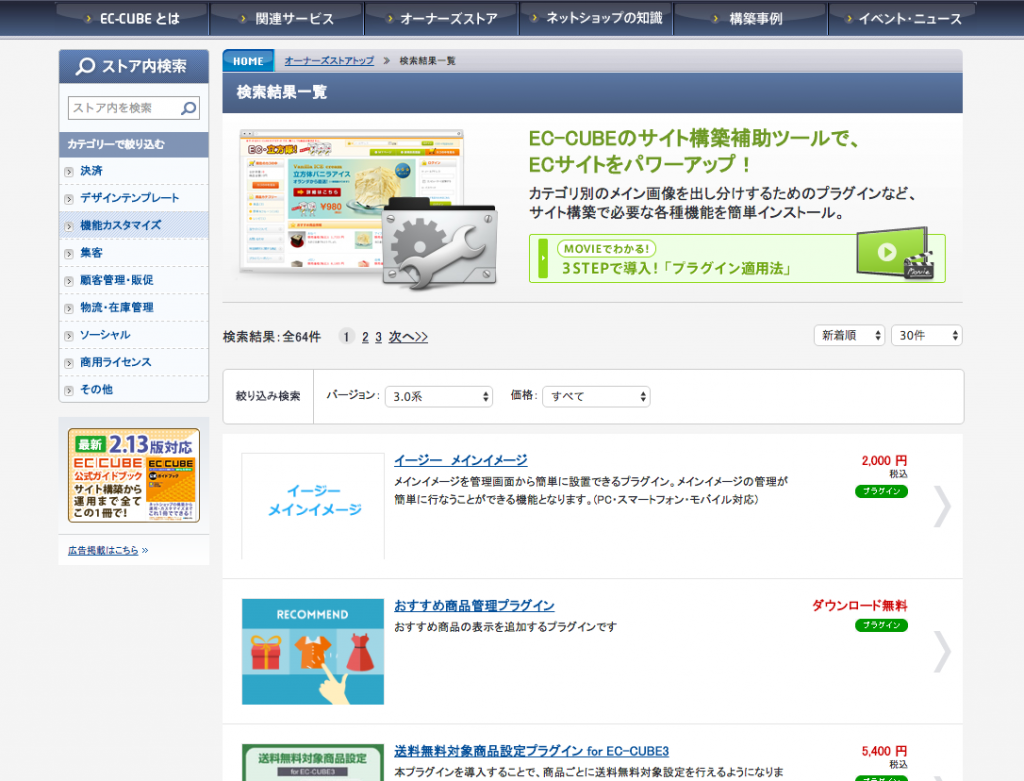Go to results page 3
Screen dimensions: 1024x781
coord(378,337)
